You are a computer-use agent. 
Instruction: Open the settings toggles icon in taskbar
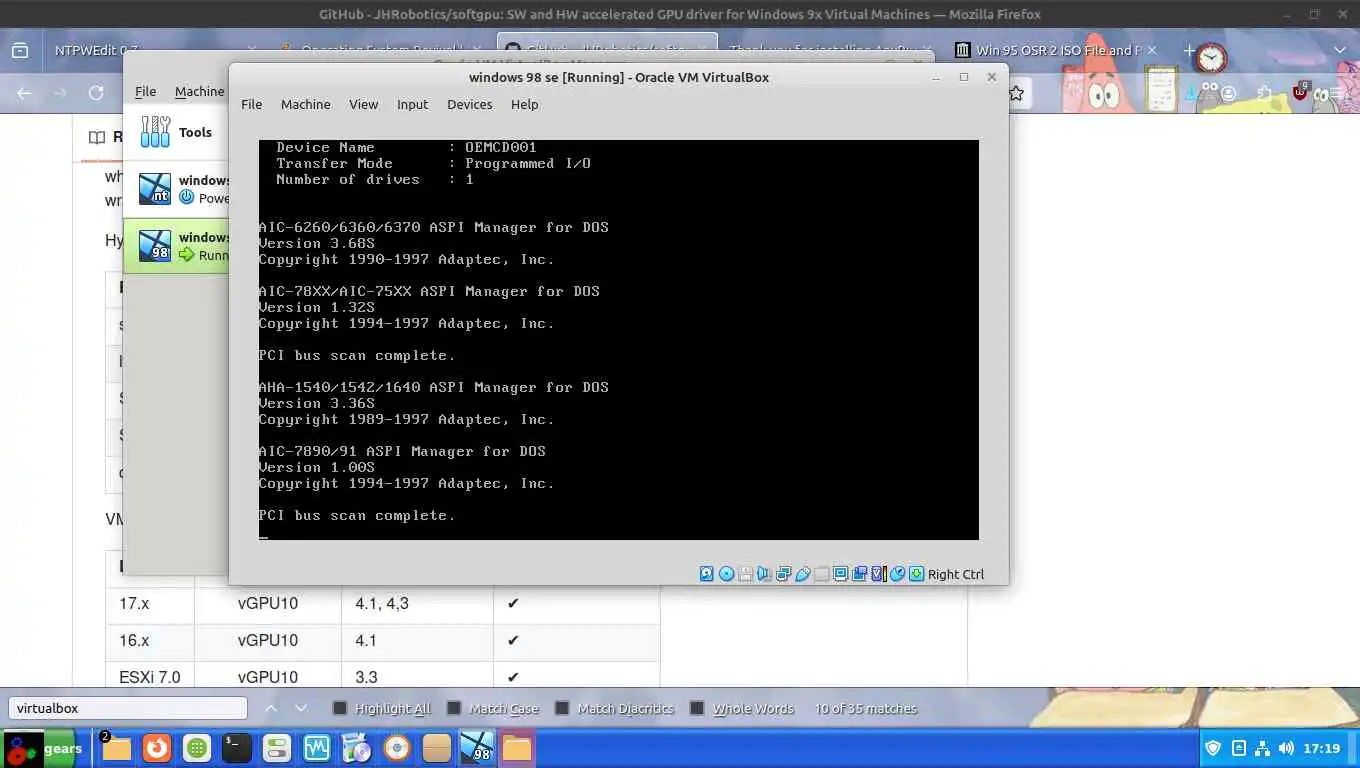(277, 748)
